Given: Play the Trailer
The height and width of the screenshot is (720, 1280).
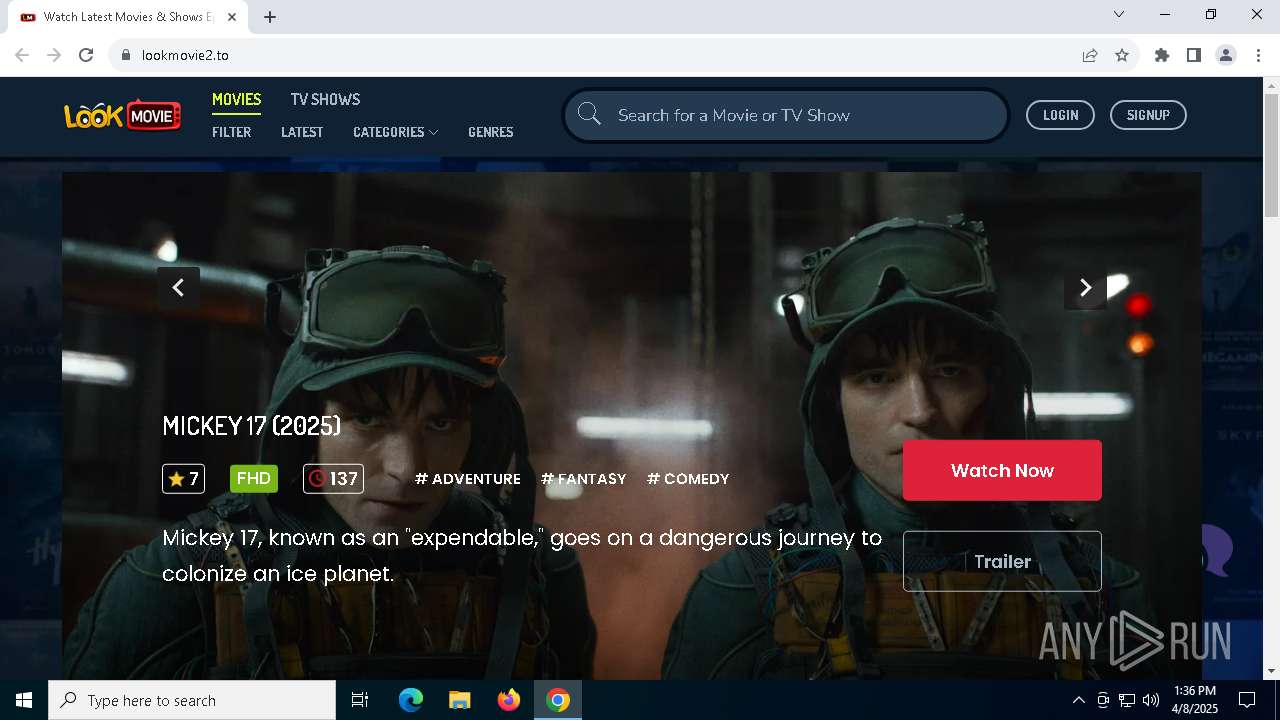Looking at the screenshot, I should click(1002, 561).
